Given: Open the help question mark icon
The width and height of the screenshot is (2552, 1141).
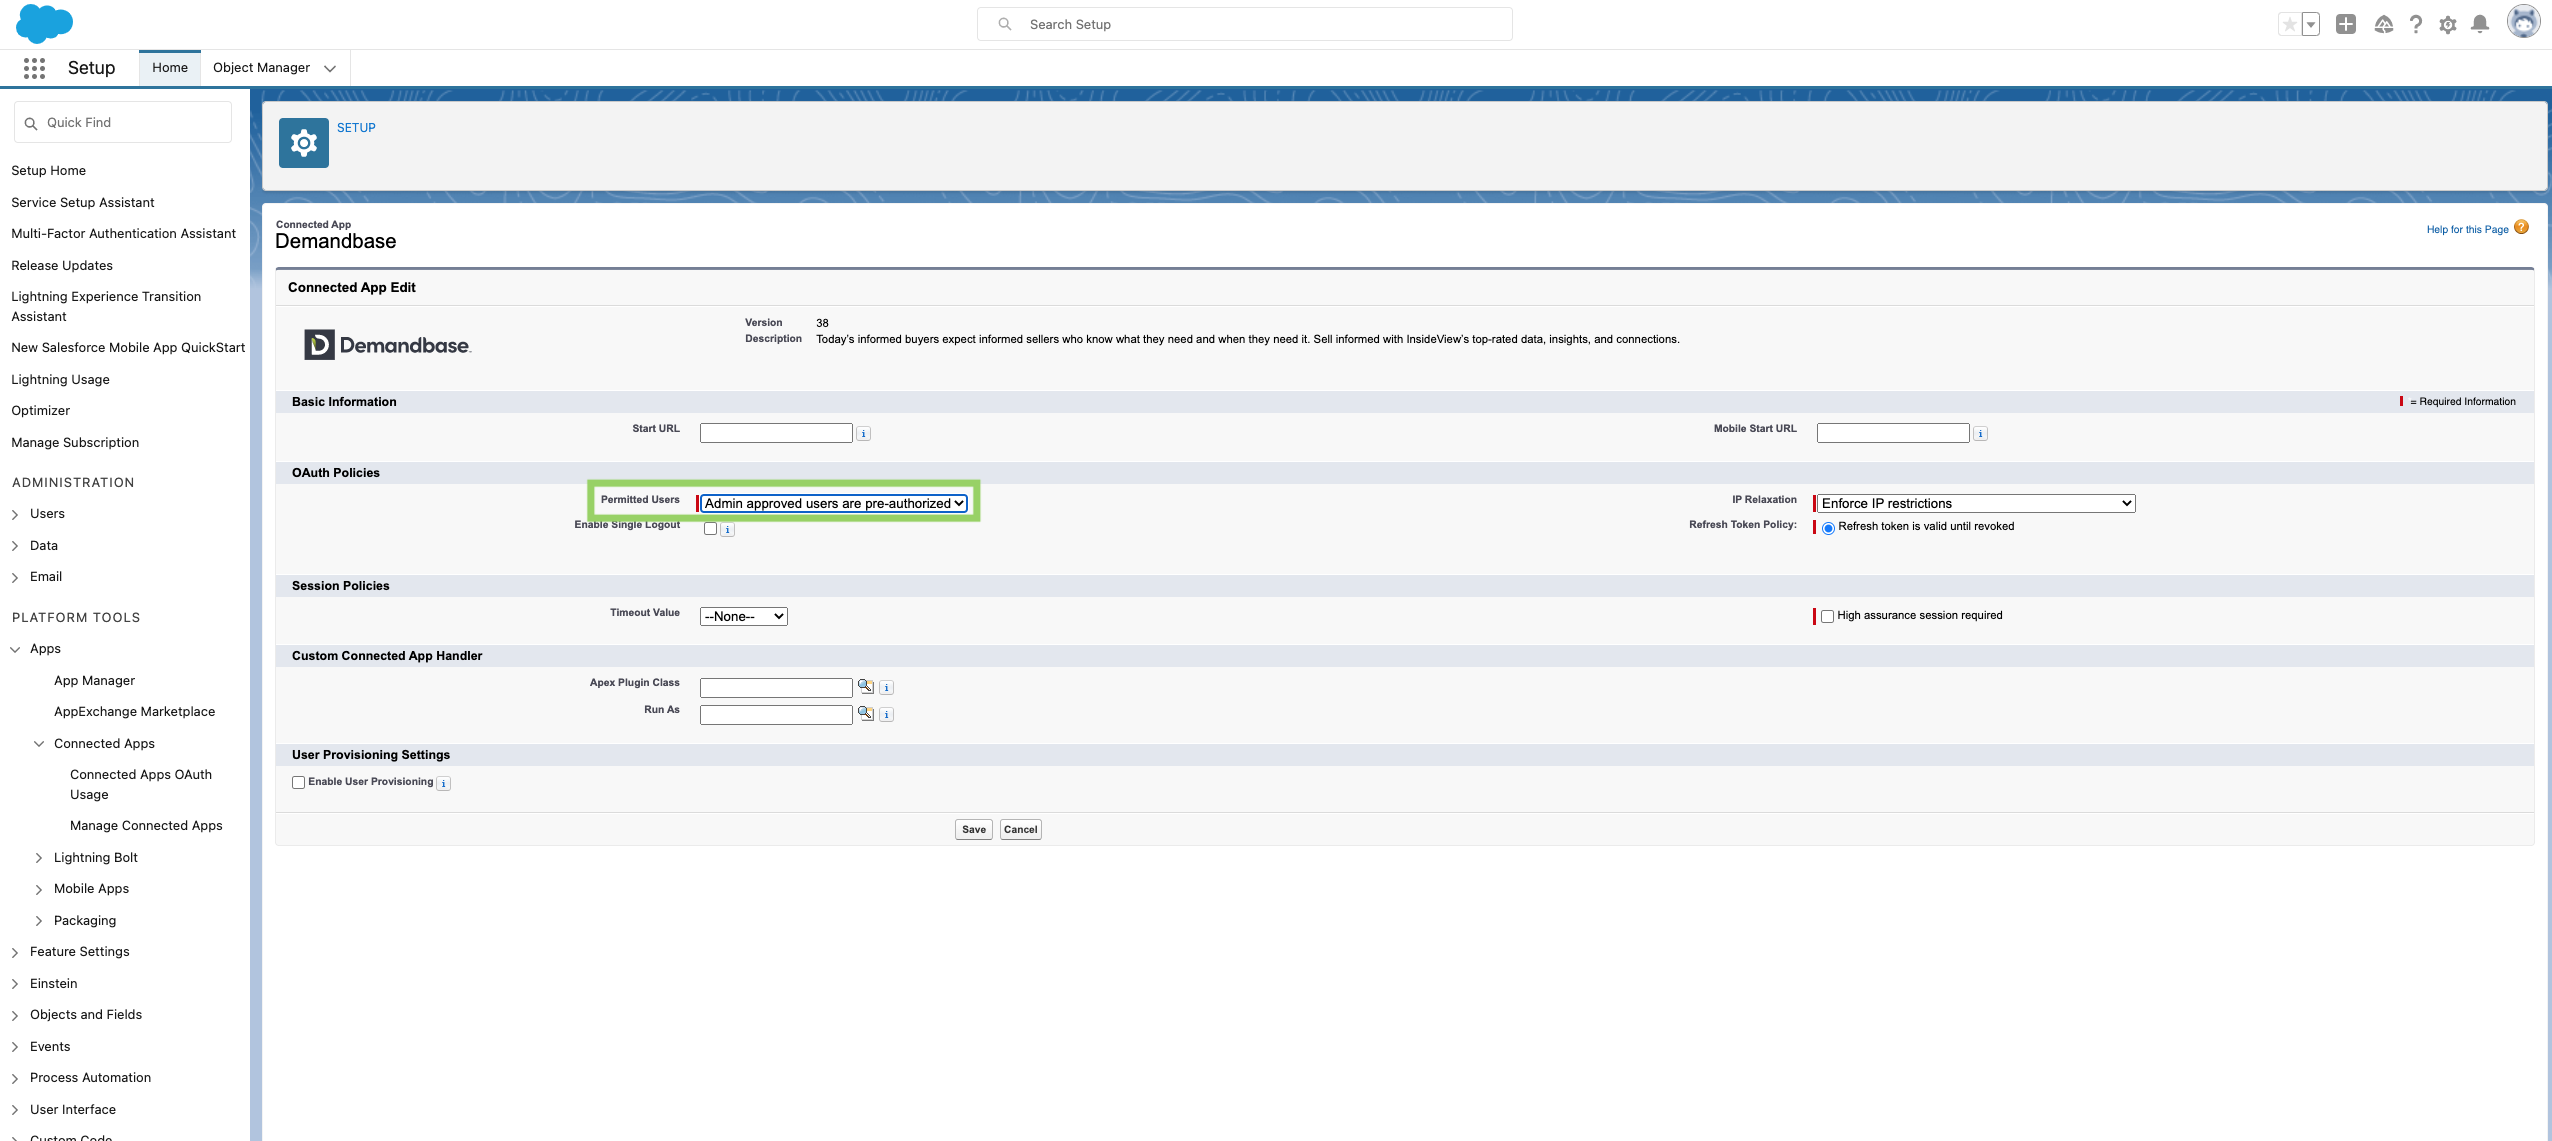Looking at the screenshot, I should pyautogui.click(x=2416, y=24).
